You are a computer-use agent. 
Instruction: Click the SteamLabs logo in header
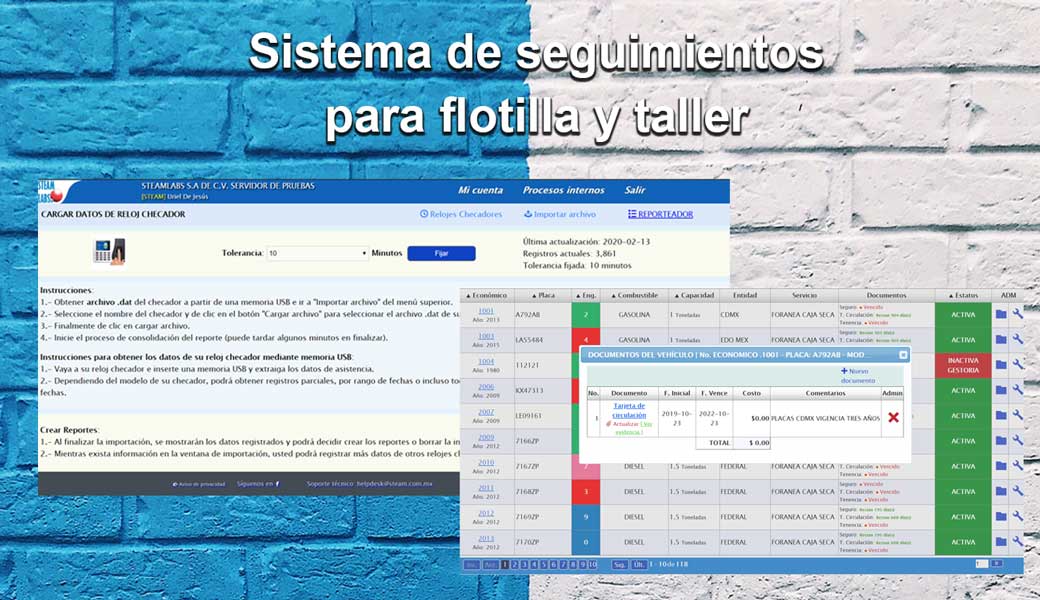(52, 191)
